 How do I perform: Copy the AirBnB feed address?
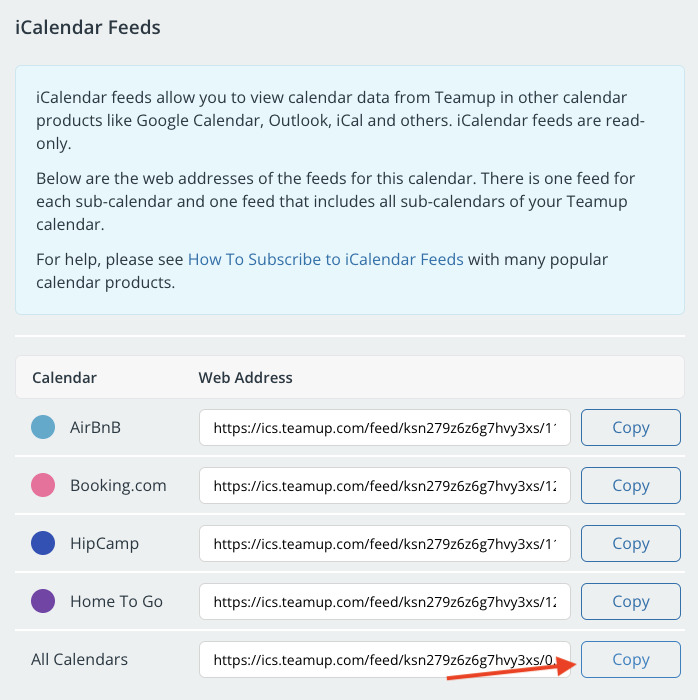630,428
